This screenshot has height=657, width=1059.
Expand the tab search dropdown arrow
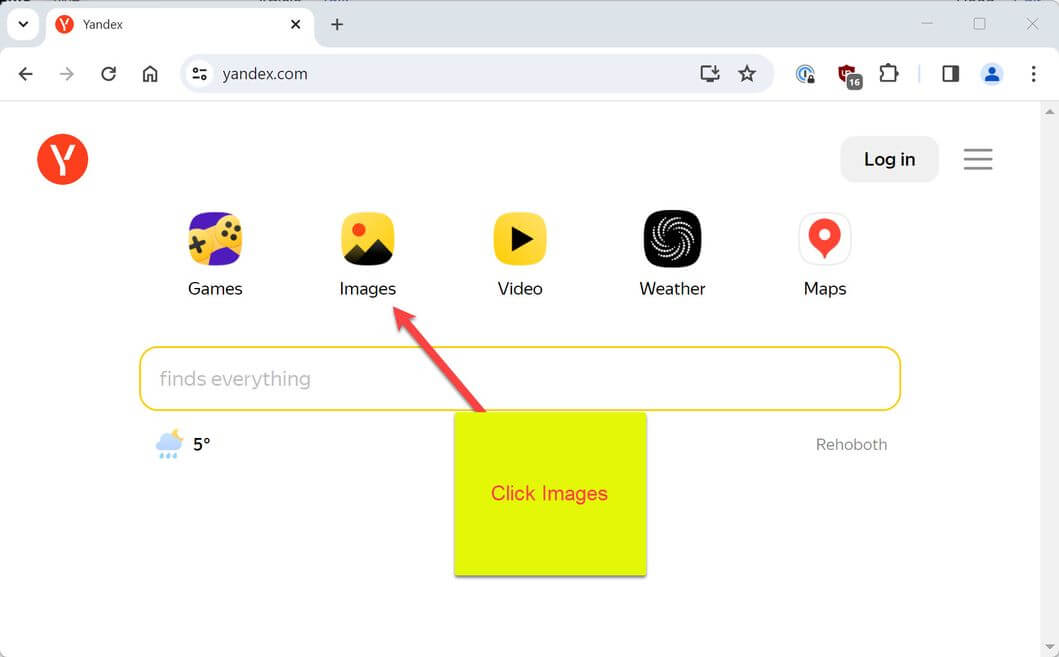click(23, 24)
